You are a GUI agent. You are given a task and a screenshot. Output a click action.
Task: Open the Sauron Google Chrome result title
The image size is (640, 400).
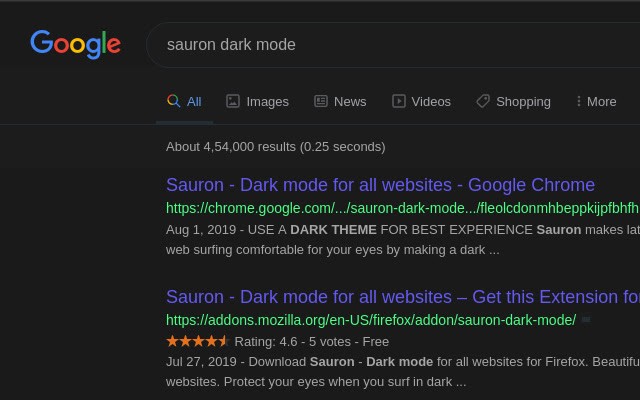tap(380, 185)
